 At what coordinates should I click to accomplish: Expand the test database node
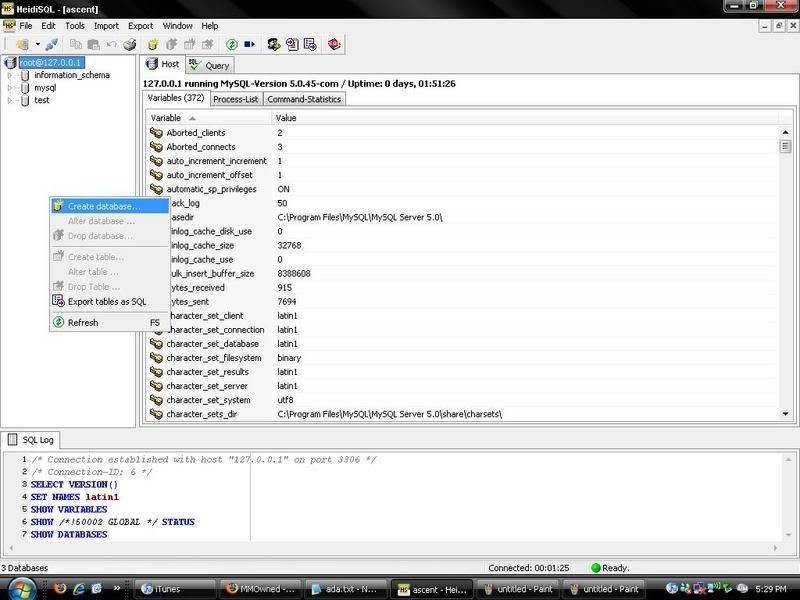pyautogui.click(x=9, y=100)
